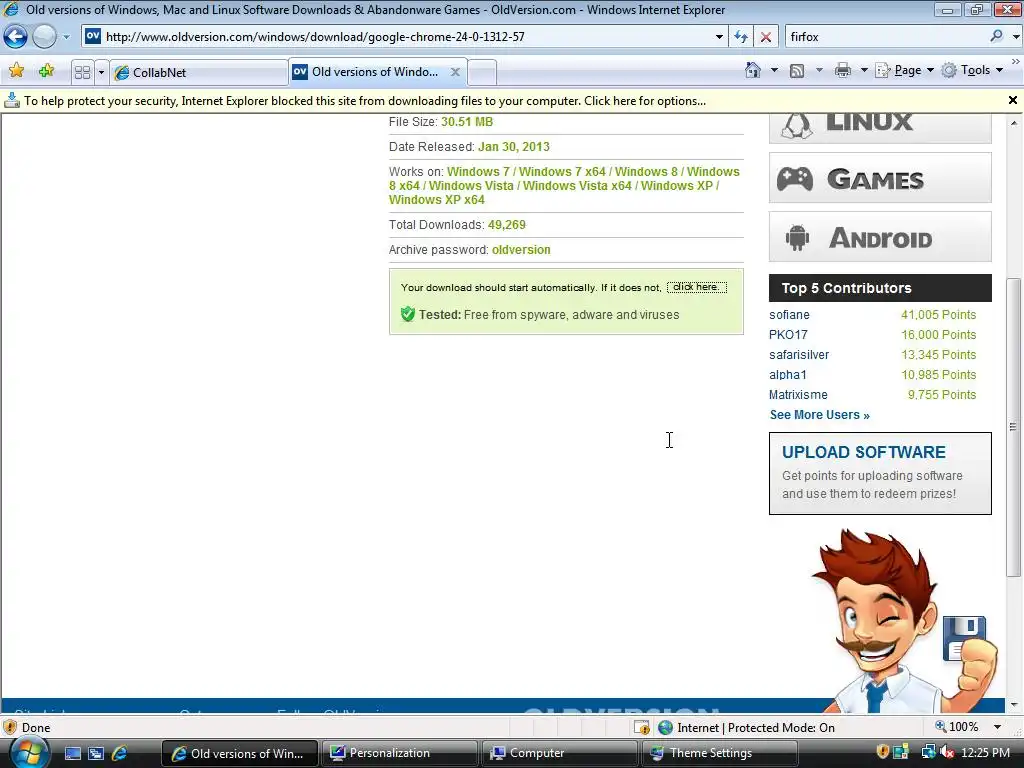Click the 100% zoom level button
Screen dimensions: 1024x768
(957, 727)
